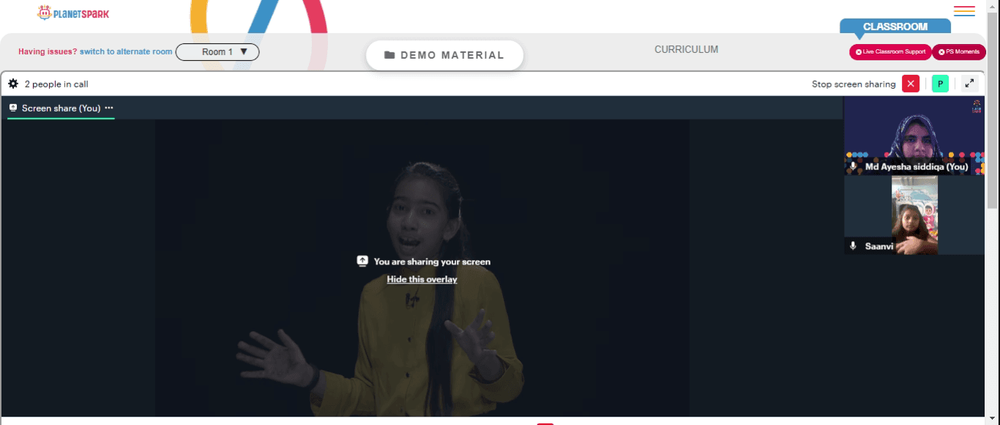This screenshot has height=425, width=1000.
Task: Click Saanvi's microphone icon
Action: [x=853, y=246]
